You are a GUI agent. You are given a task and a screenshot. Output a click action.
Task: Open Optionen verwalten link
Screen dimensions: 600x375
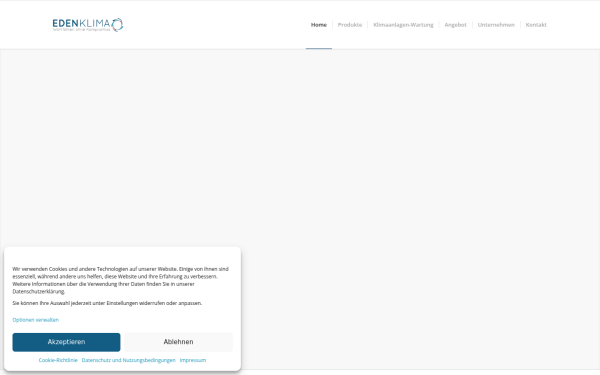pos(36,320)
